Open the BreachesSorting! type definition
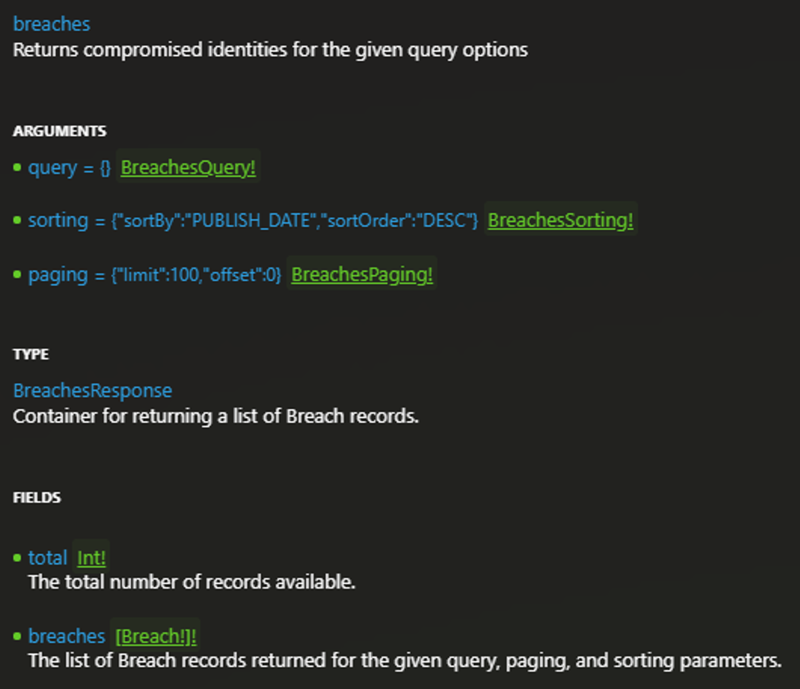The height and width of the screenshot is (689, 800). point(560,221)
